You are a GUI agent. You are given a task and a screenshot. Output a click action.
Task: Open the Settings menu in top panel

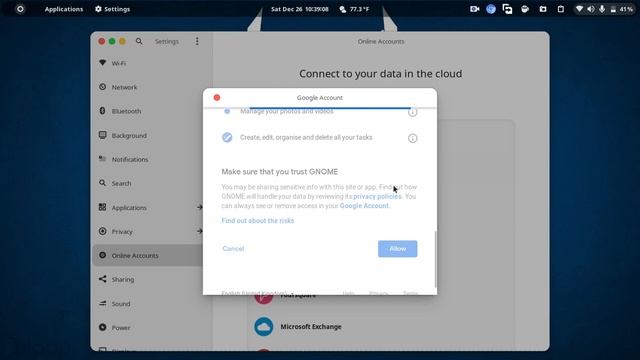(x=112, y=9)
